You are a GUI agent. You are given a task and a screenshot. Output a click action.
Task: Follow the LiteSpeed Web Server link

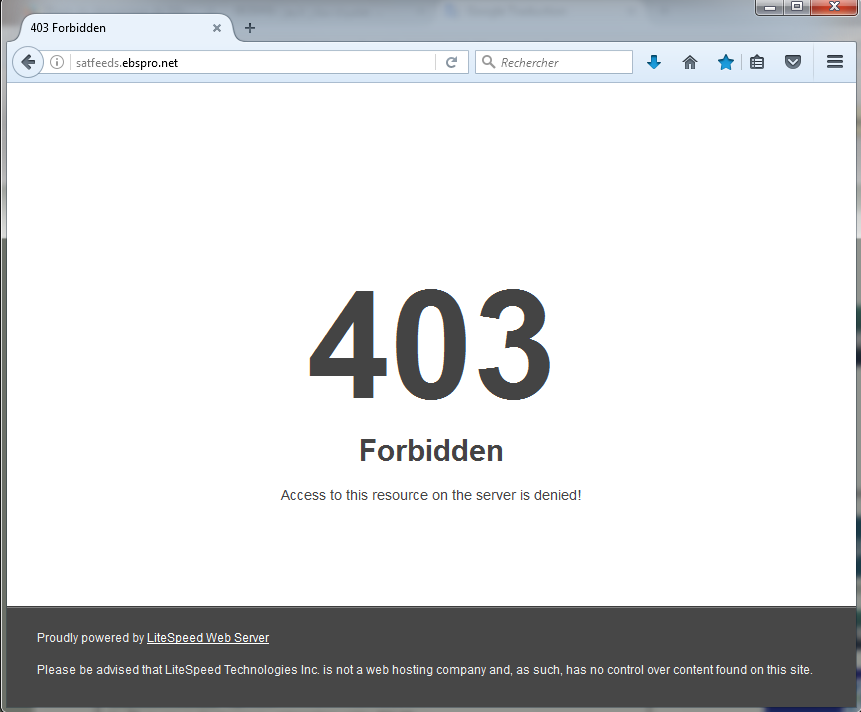pos(207,638)
